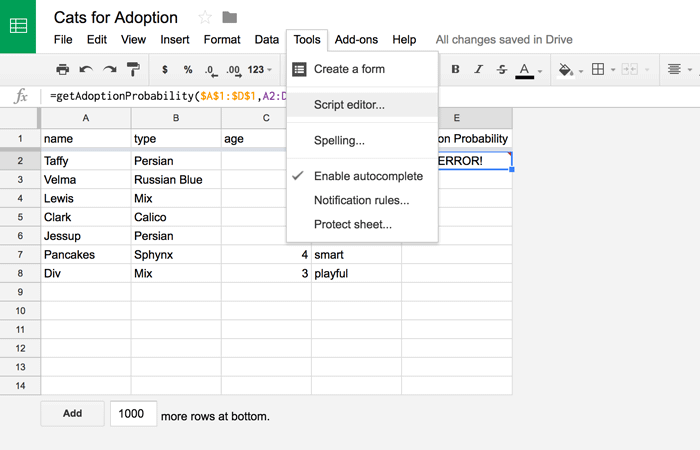Select column A header
Screen dimensions: 700x450
coord(86,118)
